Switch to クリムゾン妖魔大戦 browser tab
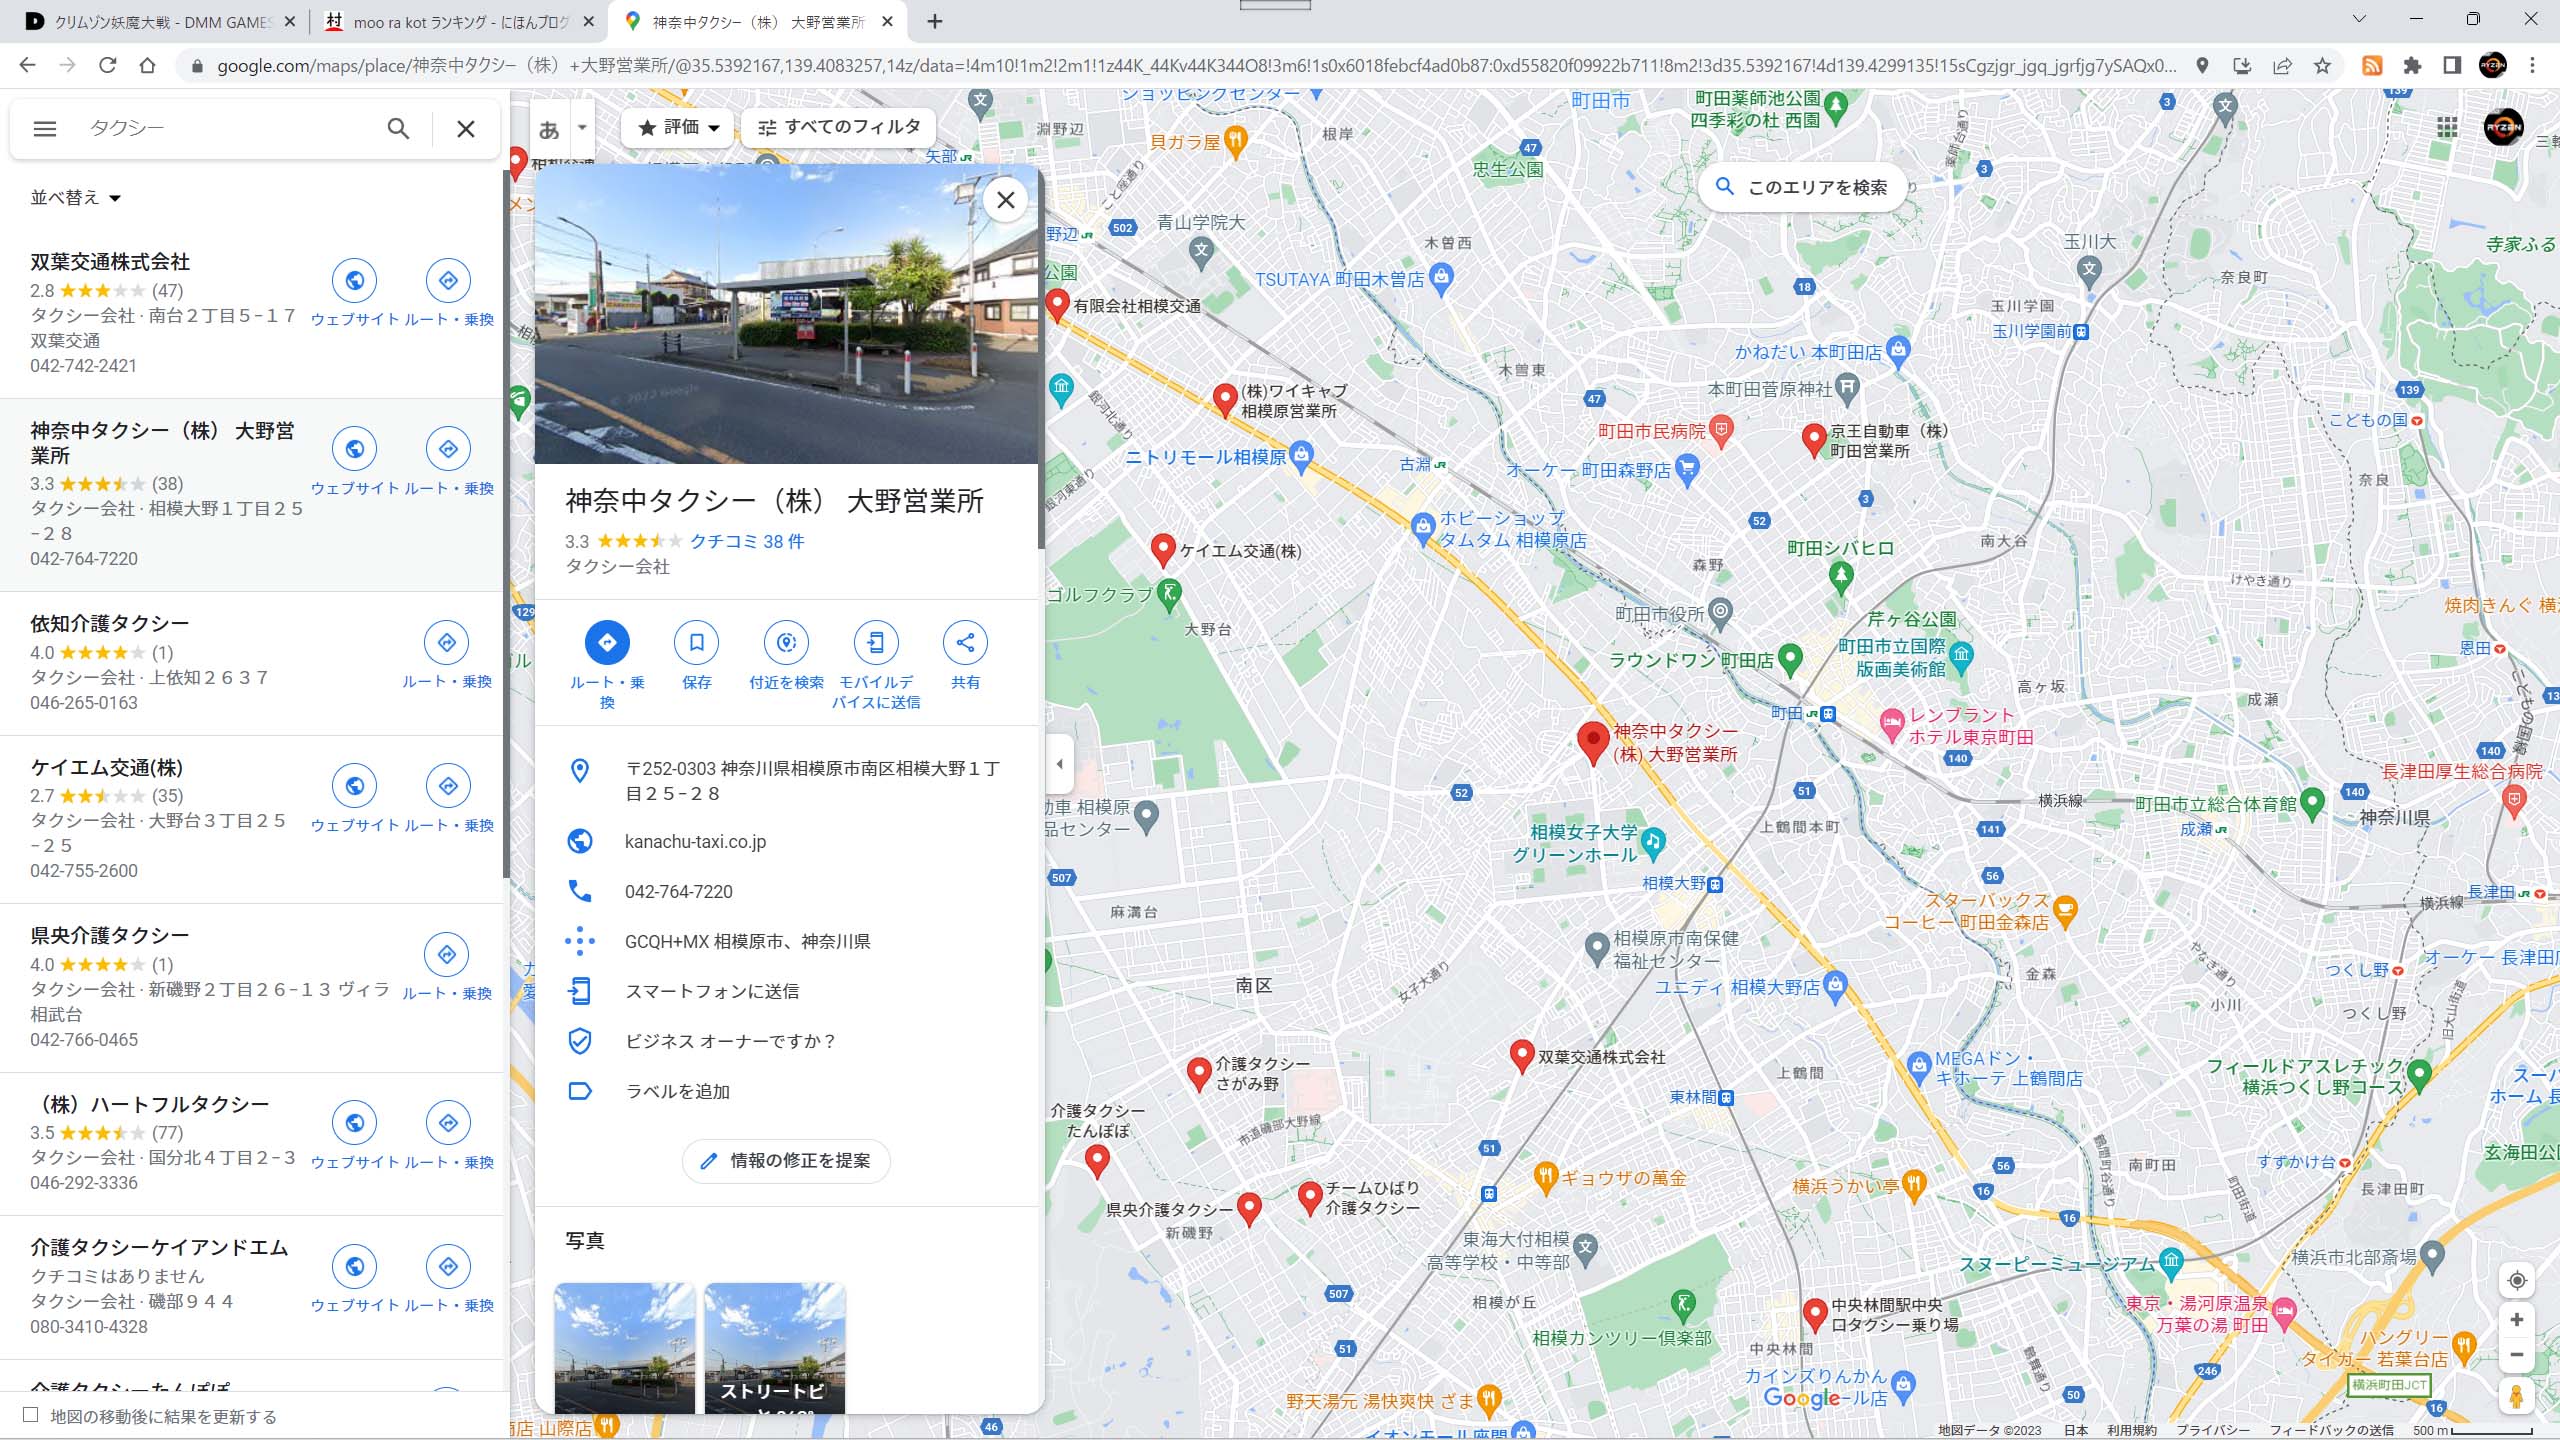Screen dimensions: 2560x1440 pos(160,21)
